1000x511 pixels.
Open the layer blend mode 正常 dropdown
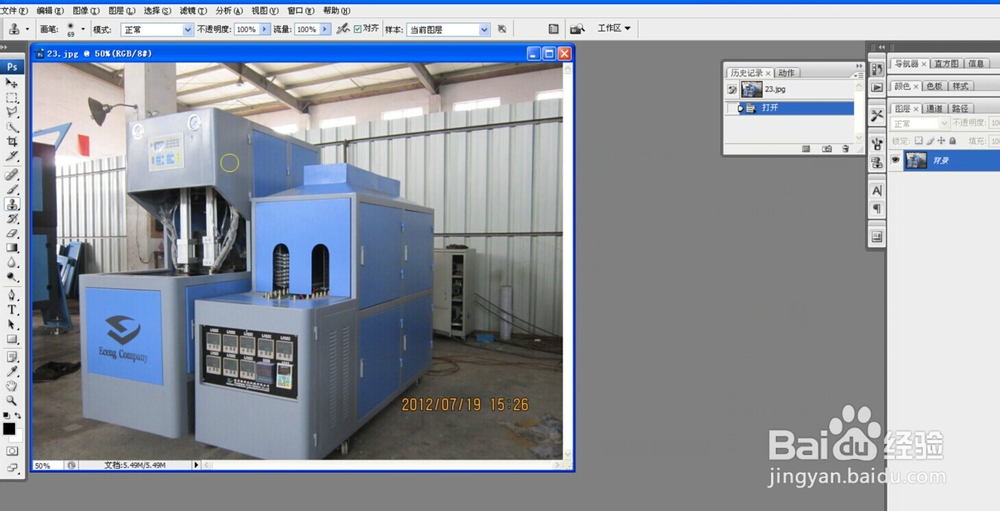(x=920, y=123)
